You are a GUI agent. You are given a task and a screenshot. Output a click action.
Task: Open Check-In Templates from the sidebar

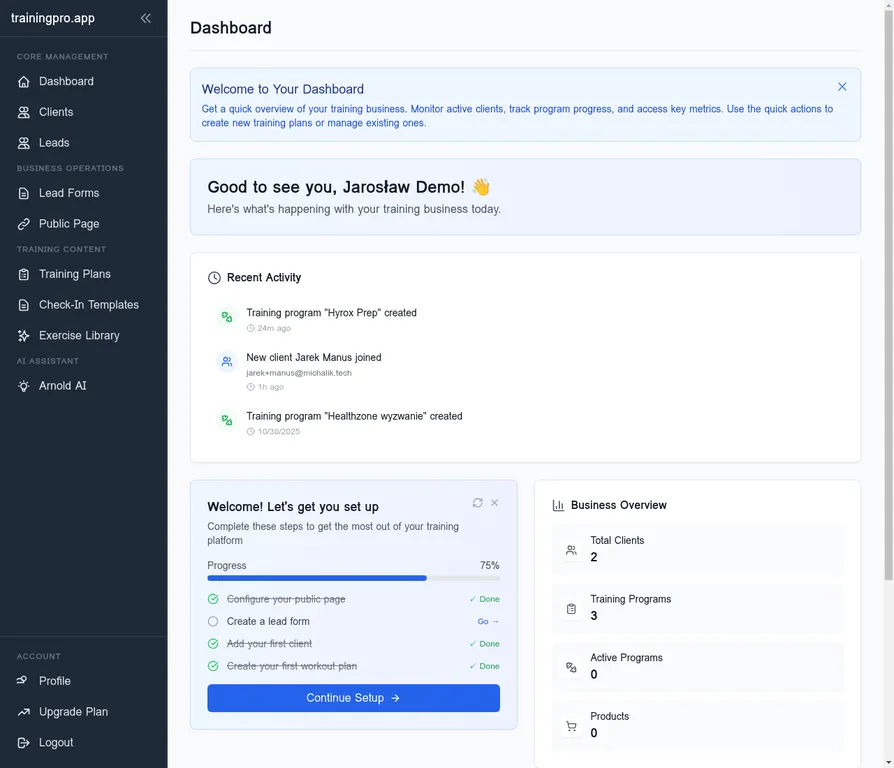[x=88, y=305]
